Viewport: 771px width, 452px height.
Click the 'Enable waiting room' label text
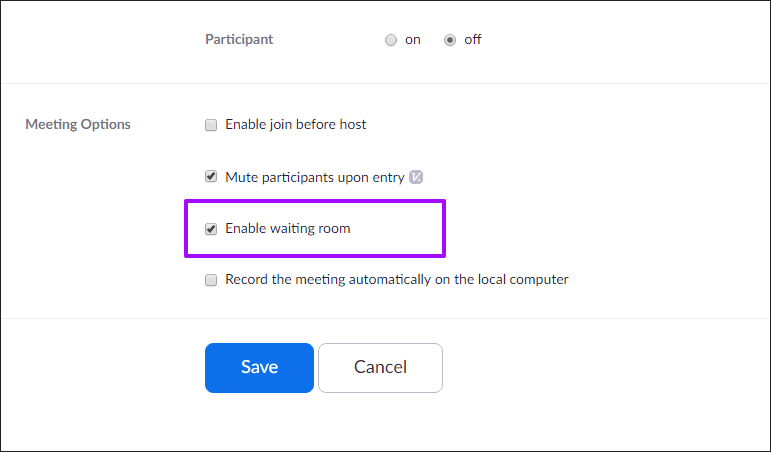point(287,229)
